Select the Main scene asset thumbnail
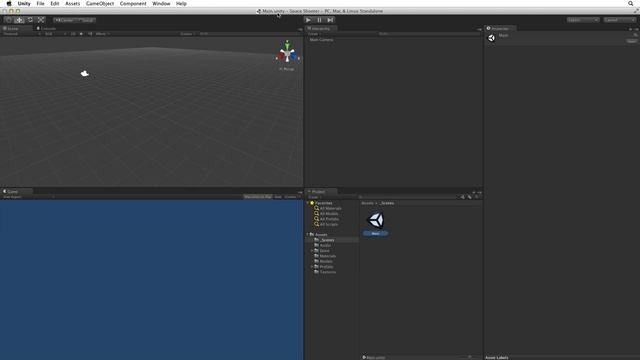Screen dimensions: 640x360 (x=376, y=220)
